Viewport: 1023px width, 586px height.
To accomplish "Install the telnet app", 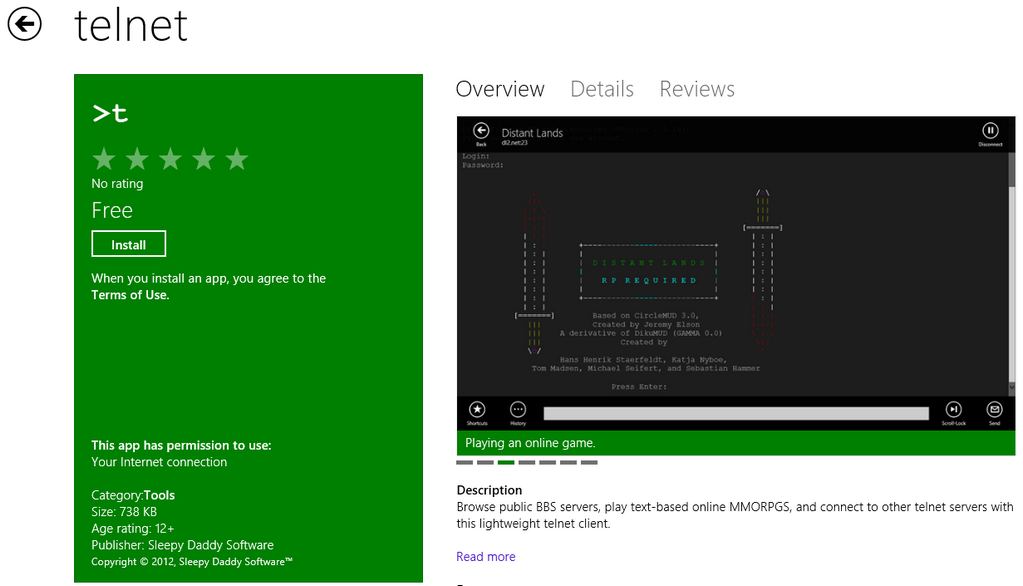I will 128,244.
